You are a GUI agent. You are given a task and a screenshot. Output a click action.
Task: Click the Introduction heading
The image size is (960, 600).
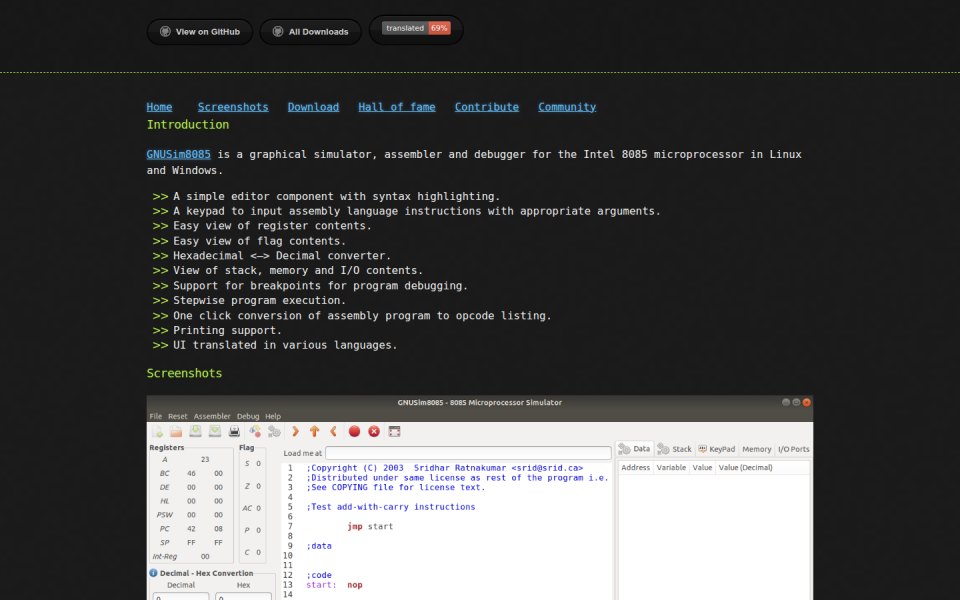pos(188,124)
